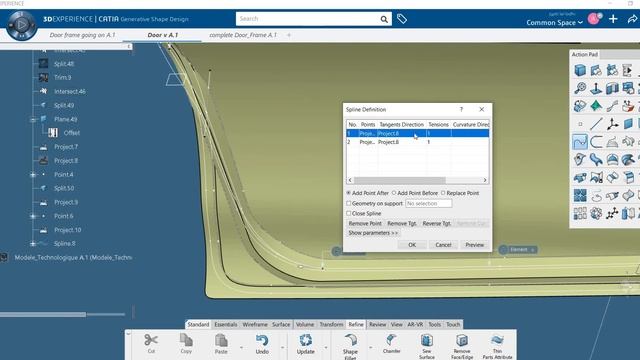
Task: Open dropdown arrow next to Shape Fillet
Action: 370,347
